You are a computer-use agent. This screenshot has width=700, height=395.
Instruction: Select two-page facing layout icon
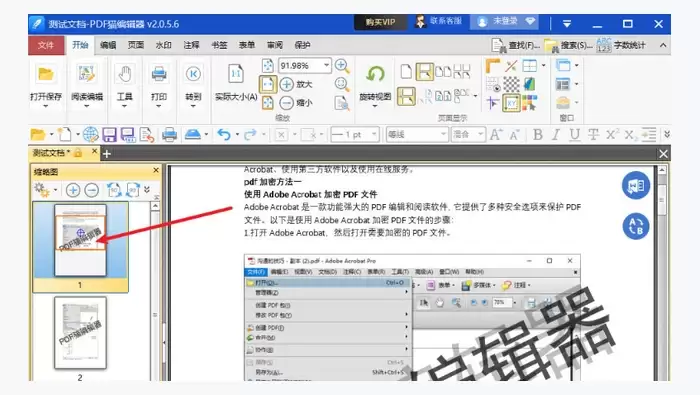443,71
